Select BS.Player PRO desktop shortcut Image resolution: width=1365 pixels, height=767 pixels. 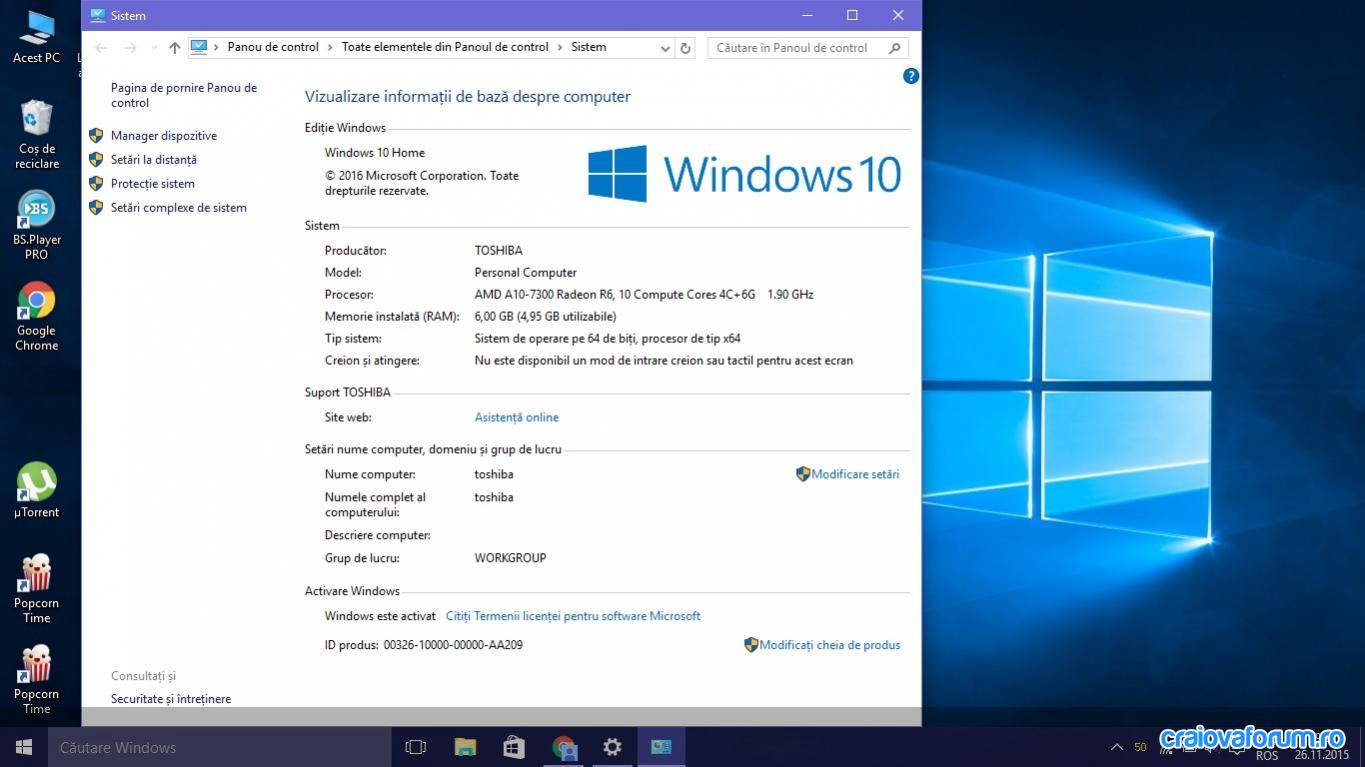pos(37,224)
